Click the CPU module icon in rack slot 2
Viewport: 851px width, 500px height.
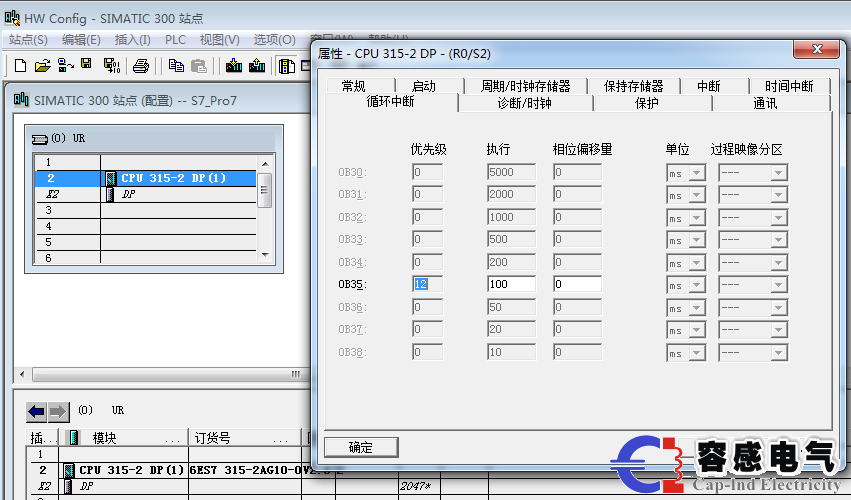click(x=111, y=178)
